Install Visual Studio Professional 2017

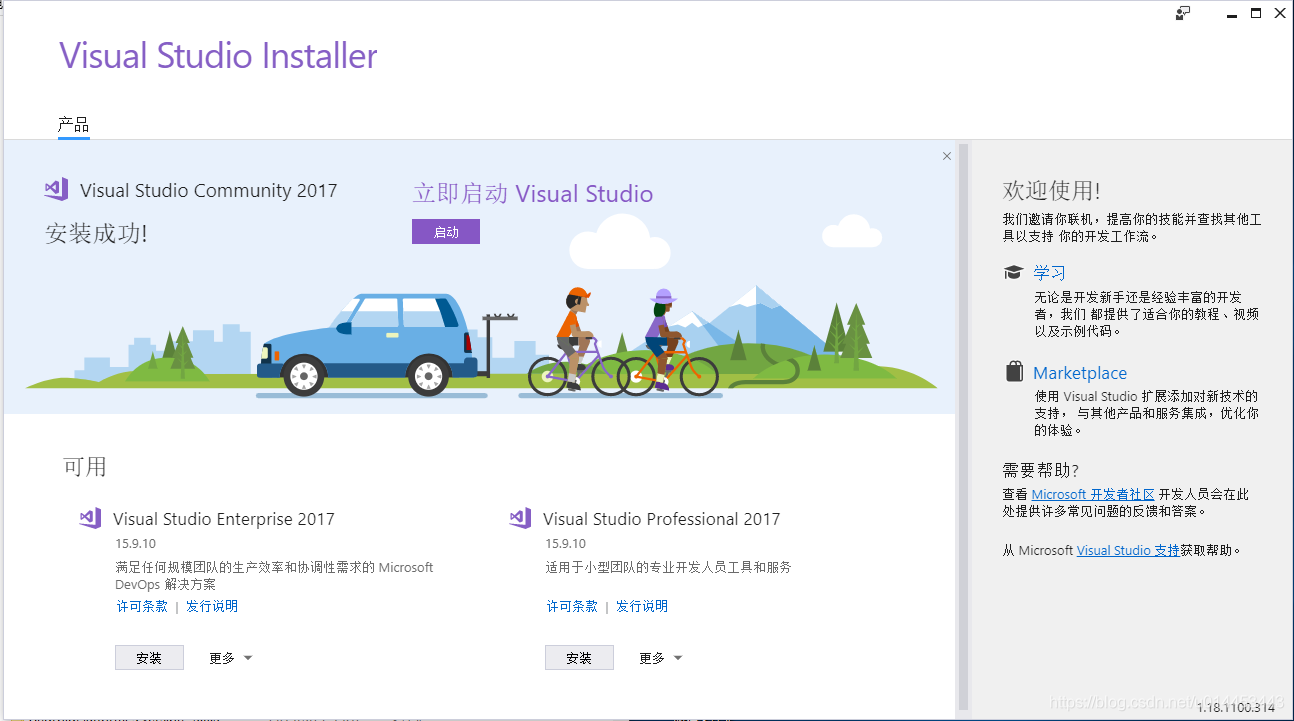(x=579, y=658)
